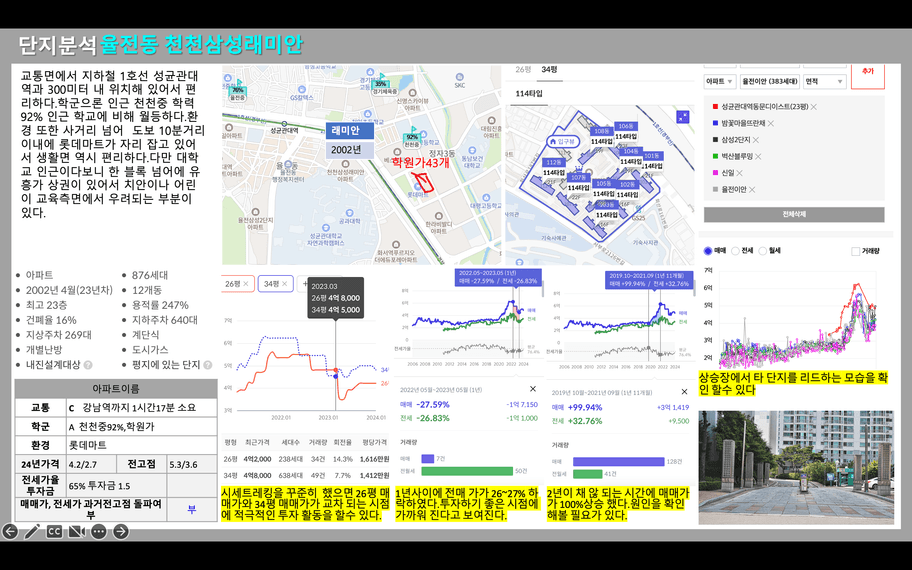
Task: Select table cell 천천중92%,학원가
Action: pyautogui.click(x=142, y=426)
